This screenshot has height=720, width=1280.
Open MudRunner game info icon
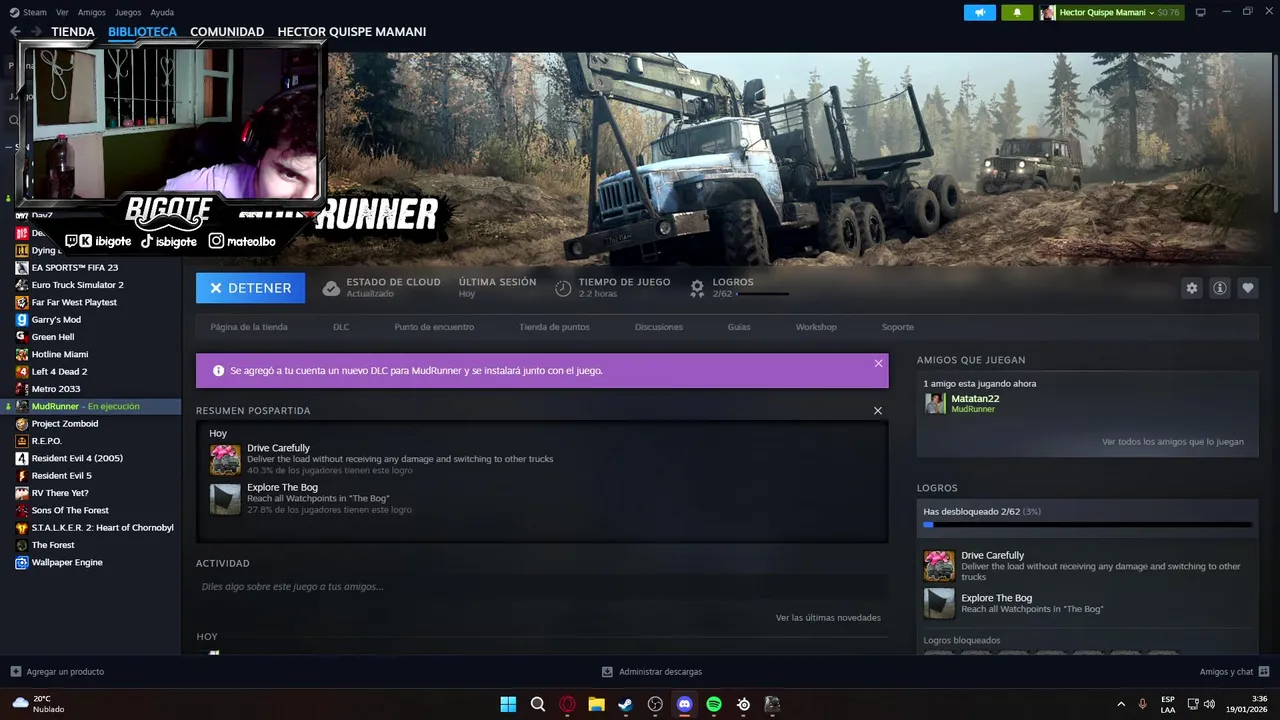click(1219, 288)
